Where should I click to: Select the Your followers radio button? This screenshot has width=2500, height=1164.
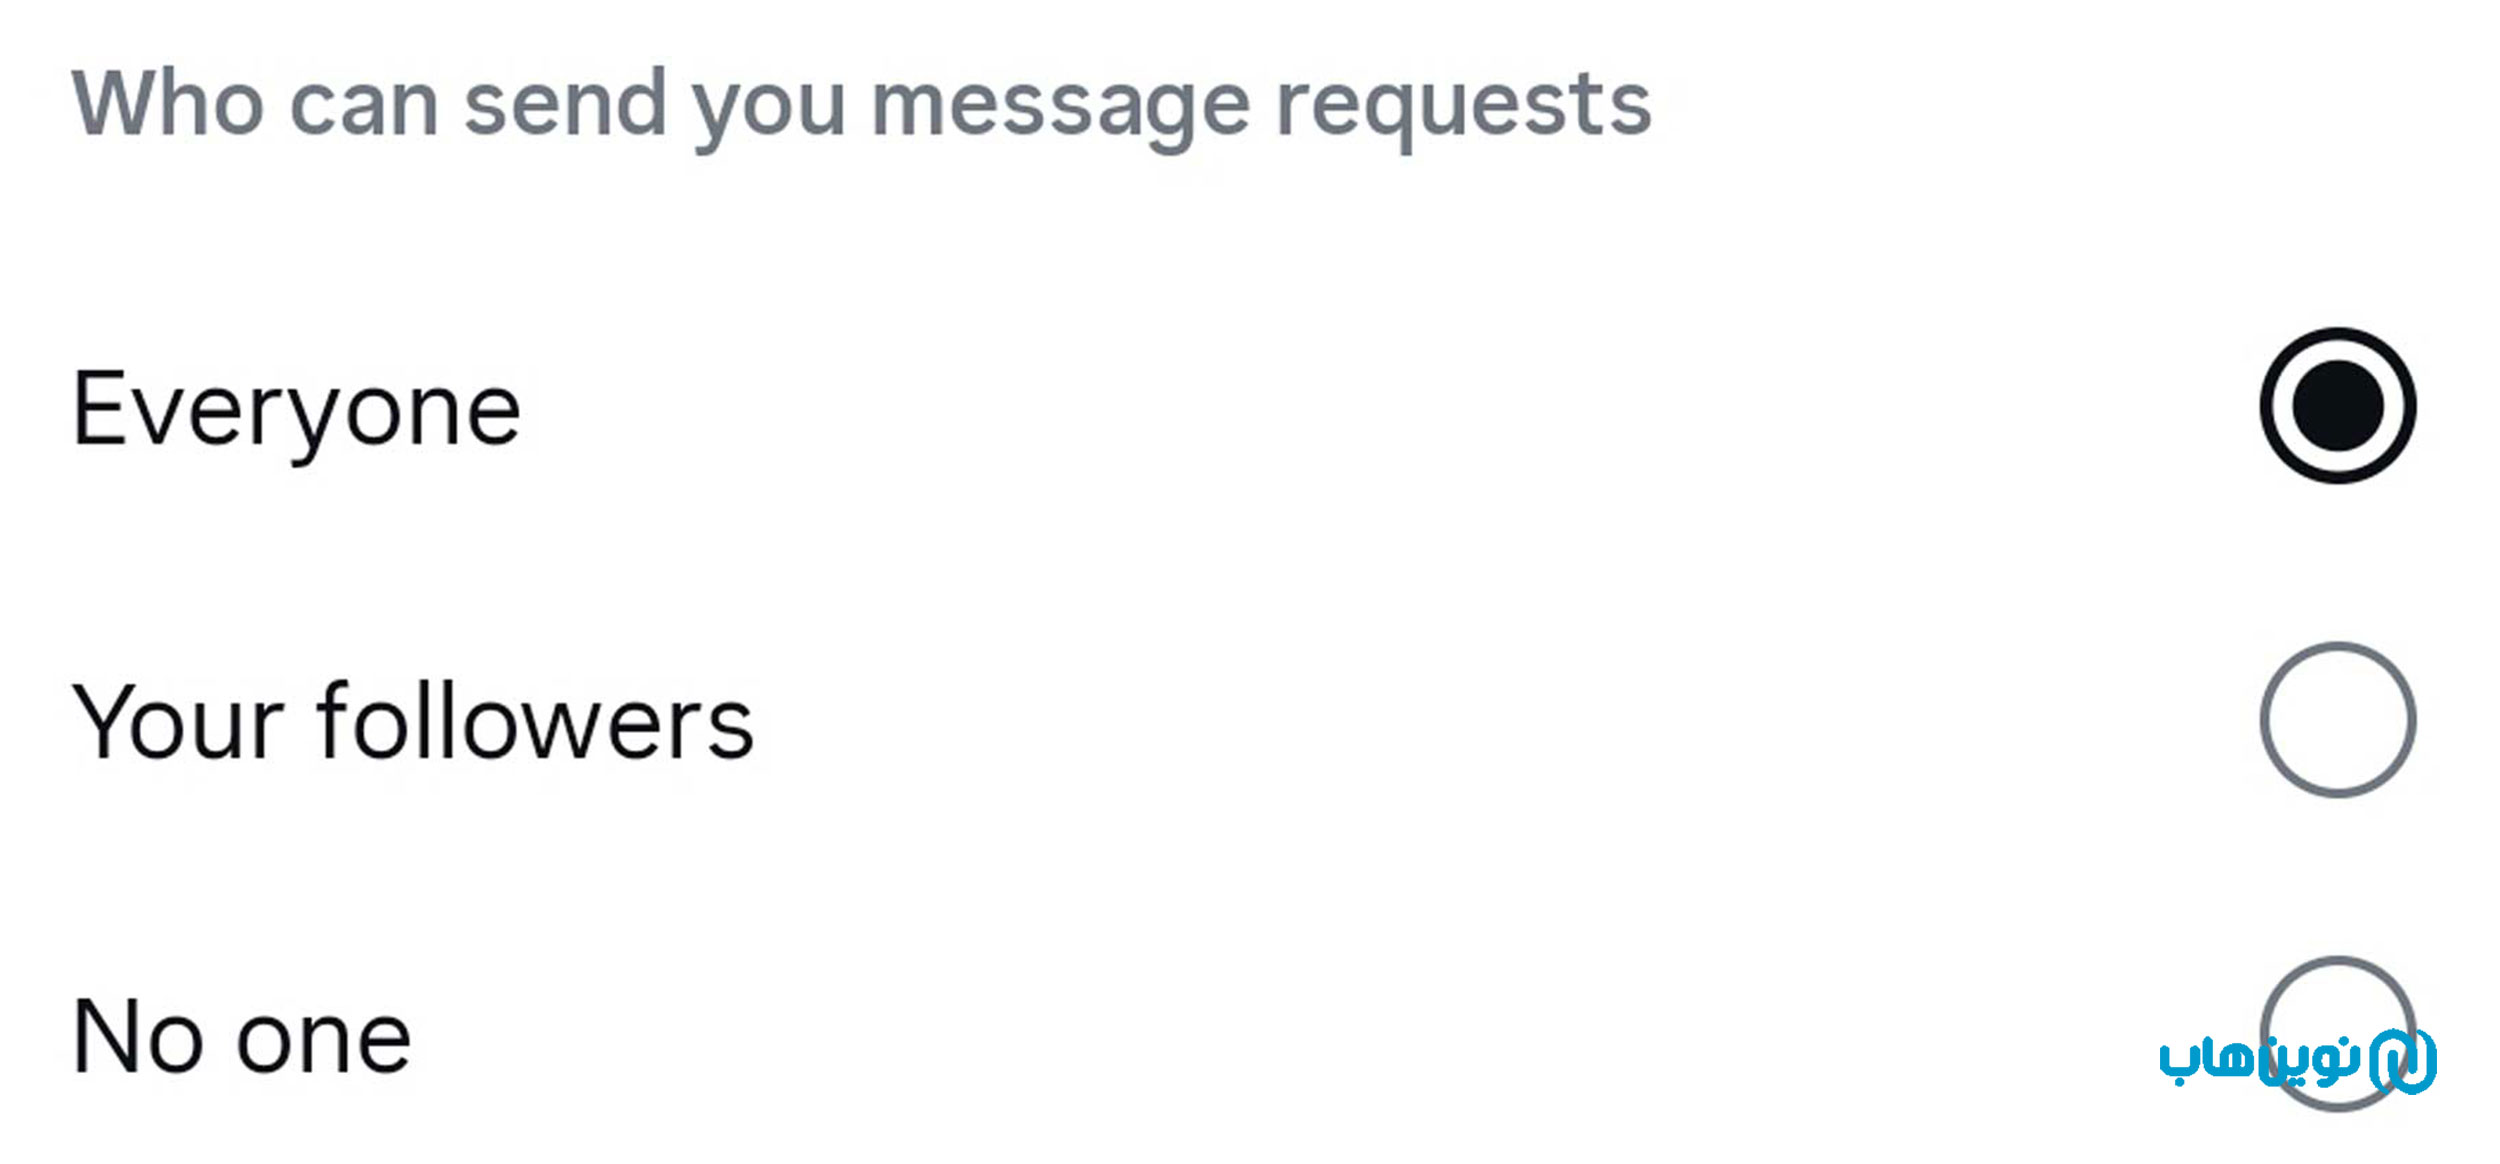[x=2338, y=720]
